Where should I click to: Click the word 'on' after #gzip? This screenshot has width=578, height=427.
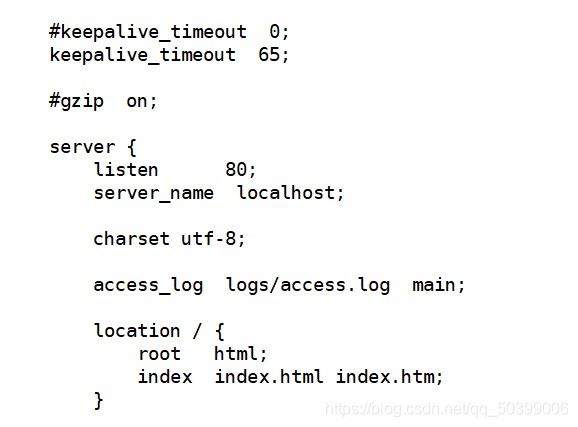(x=137, y=101)
